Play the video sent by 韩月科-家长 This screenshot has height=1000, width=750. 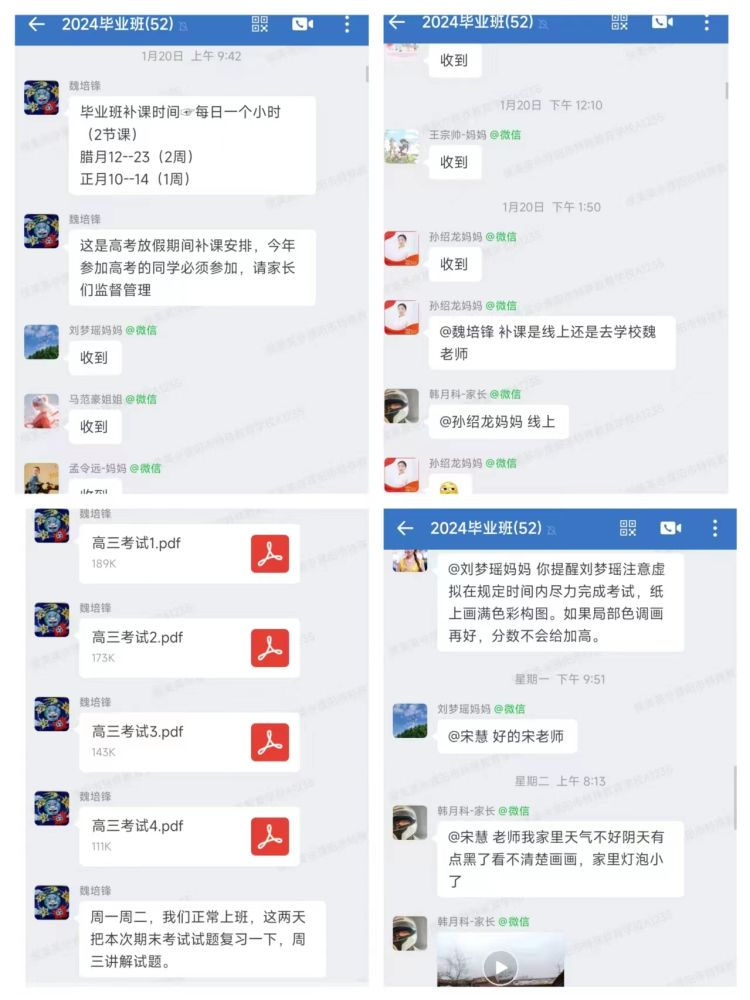(501, 967)
